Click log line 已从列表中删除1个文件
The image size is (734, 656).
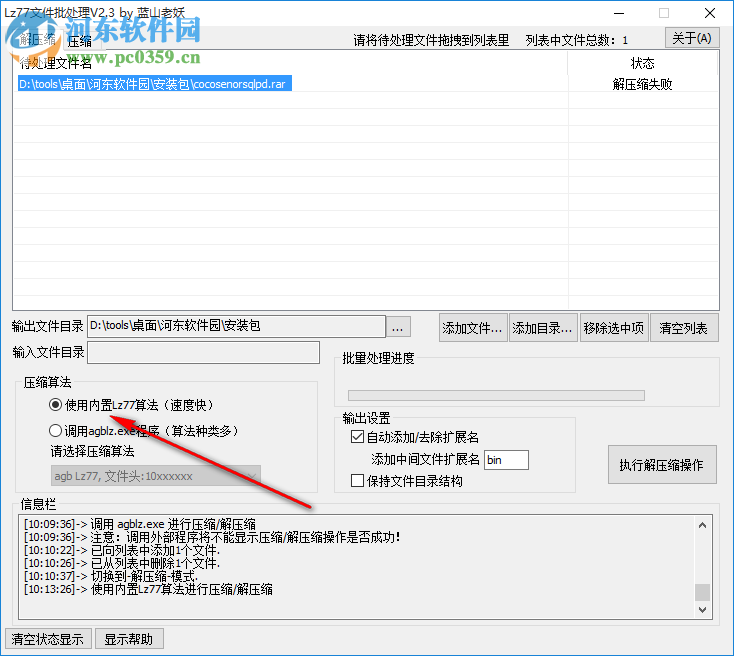coord(122,563)
